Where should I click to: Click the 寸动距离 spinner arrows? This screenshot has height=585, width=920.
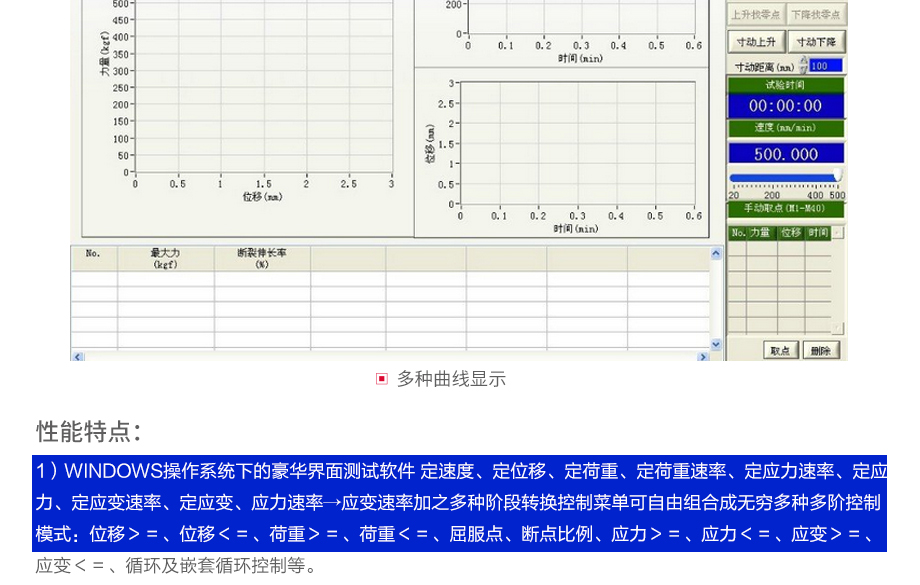coord(803,66)
